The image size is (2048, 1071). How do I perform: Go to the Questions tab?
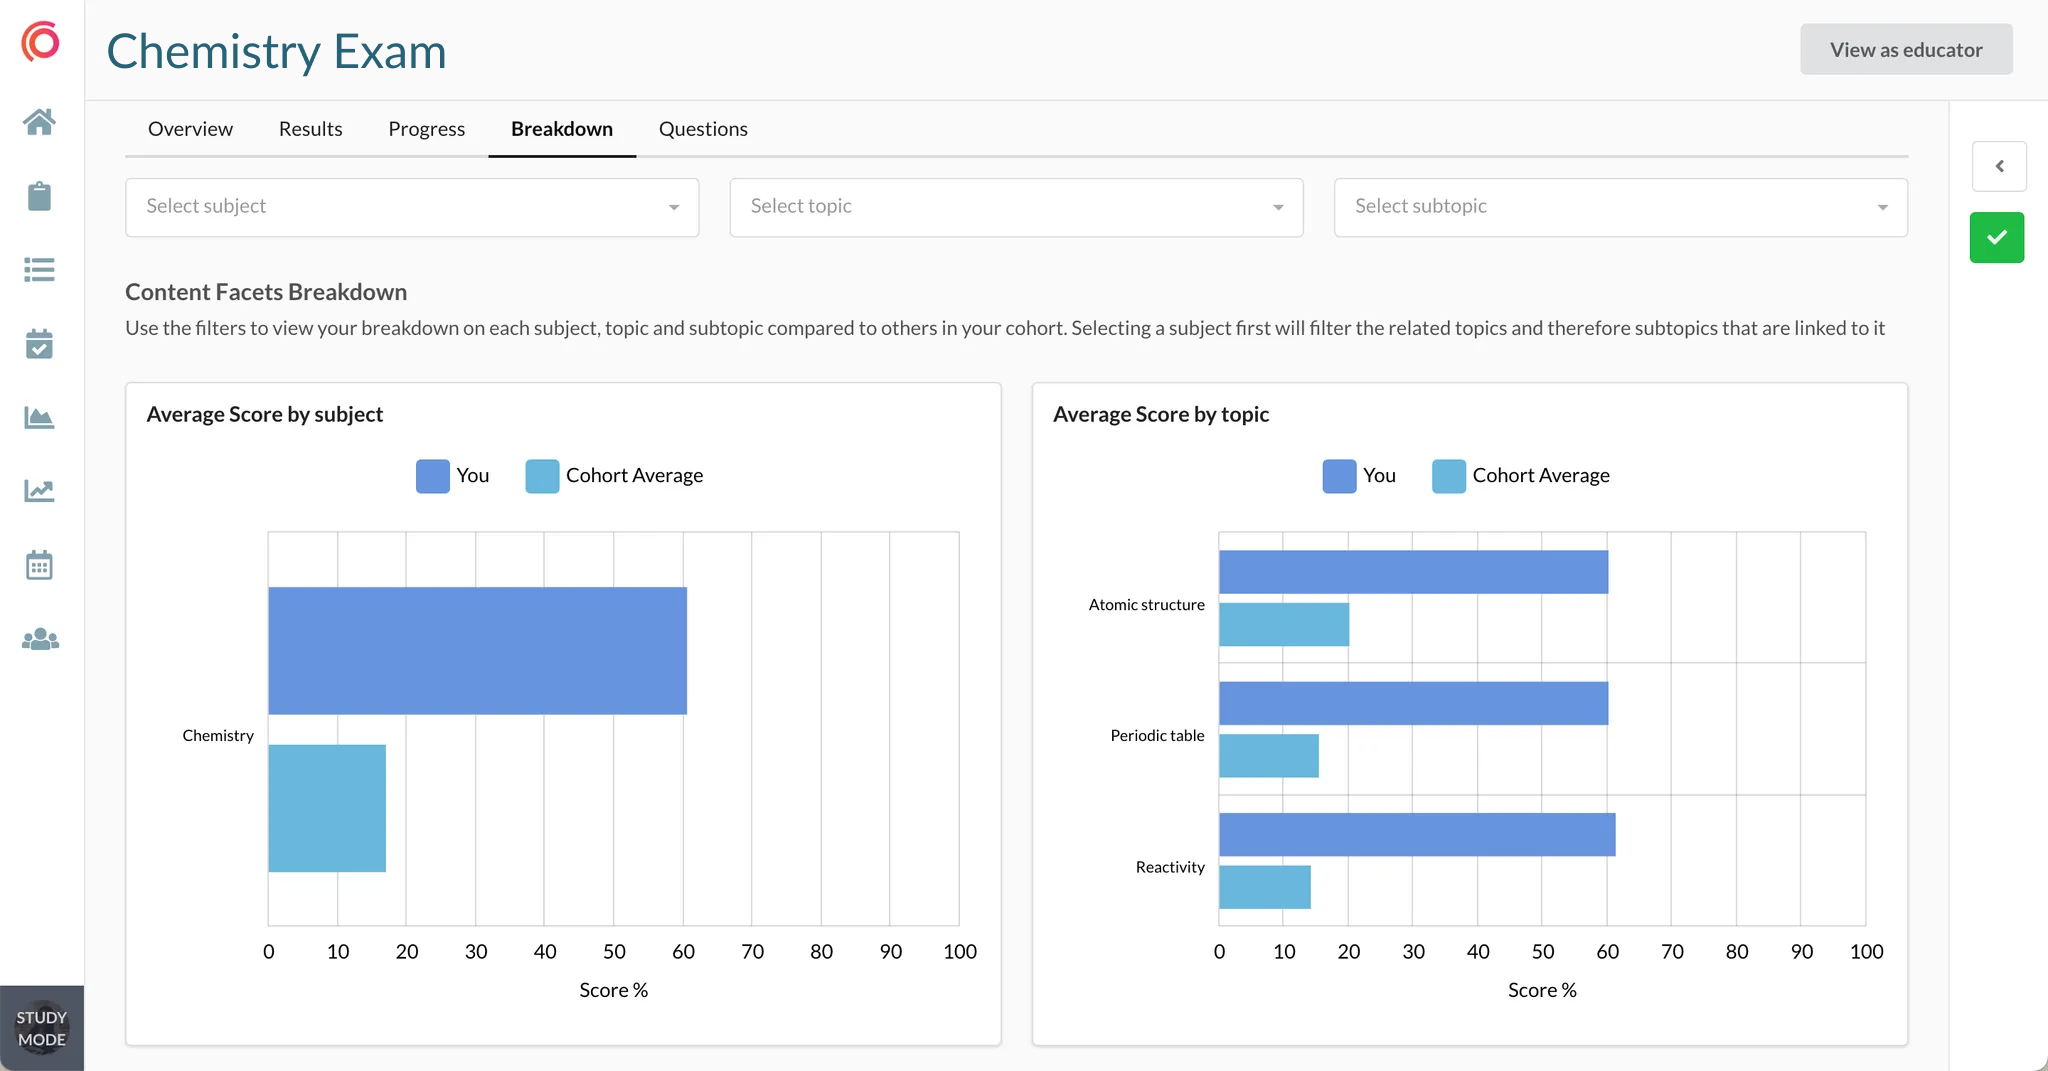click(x=703, y=129)
